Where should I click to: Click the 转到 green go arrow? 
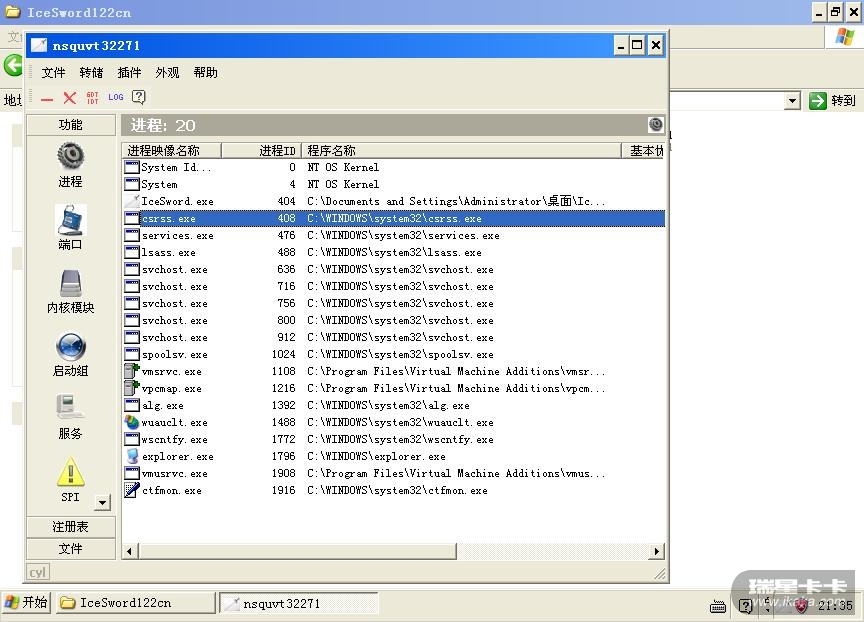tap(818, 101)
